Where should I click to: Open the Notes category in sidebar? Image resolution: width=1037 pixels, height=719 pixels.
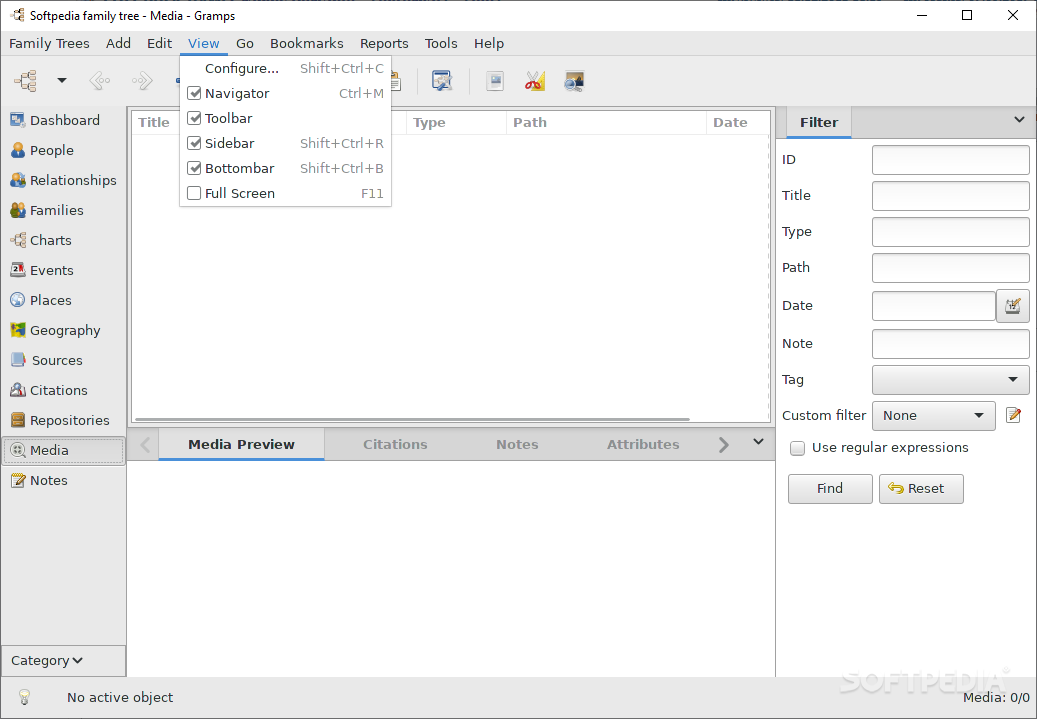tap(63, 480)
